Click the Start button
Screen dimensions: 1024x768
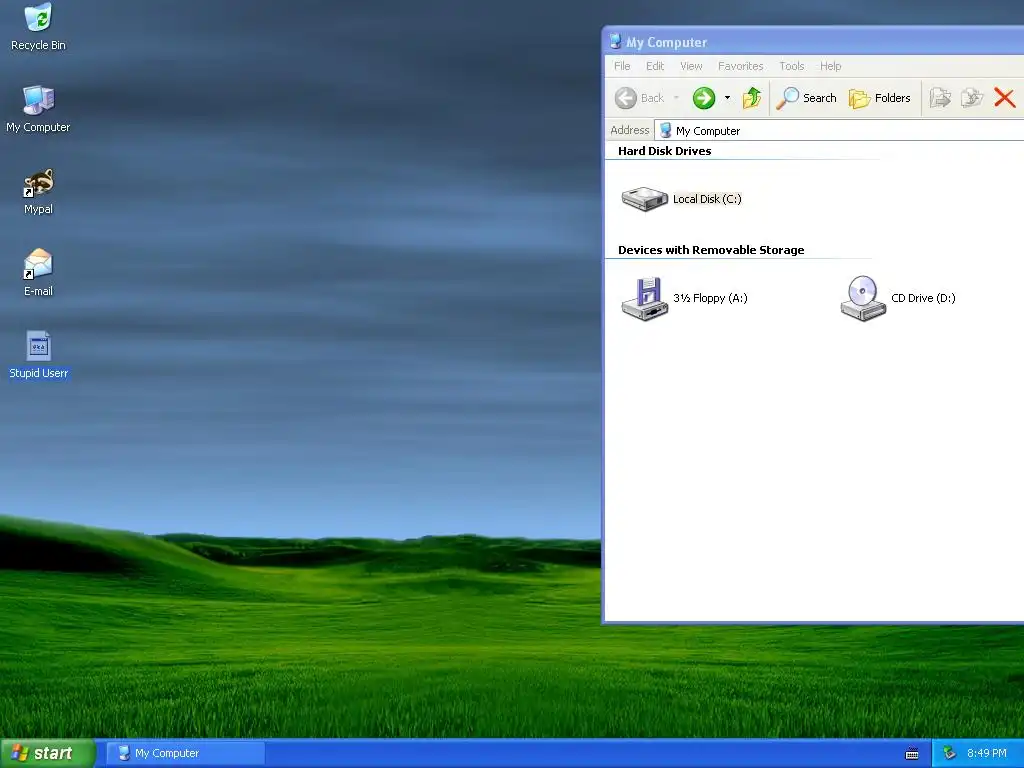pos(47,754)
